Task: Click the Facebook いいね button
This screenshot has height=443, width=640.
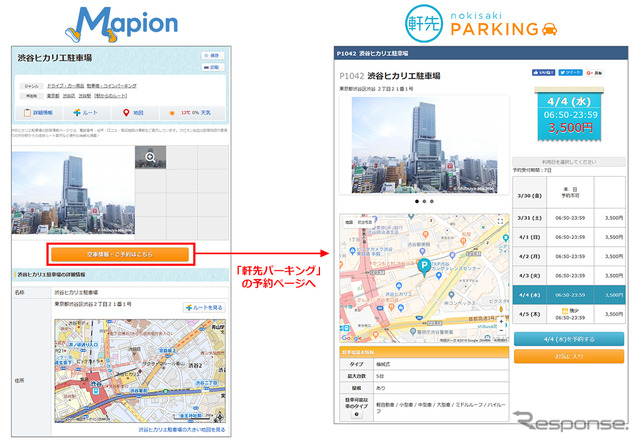Action: coord(543,73)
